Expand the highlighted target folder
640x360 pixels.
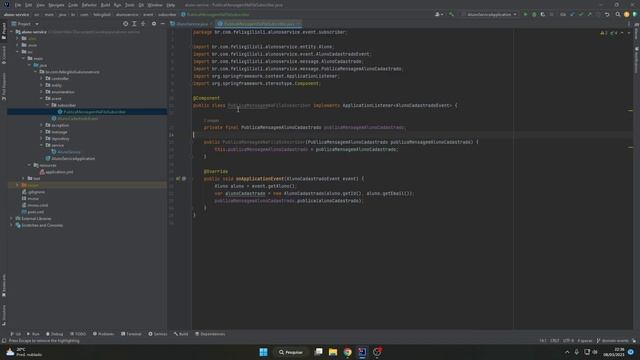pyautogui.click(x=18, y=185)
